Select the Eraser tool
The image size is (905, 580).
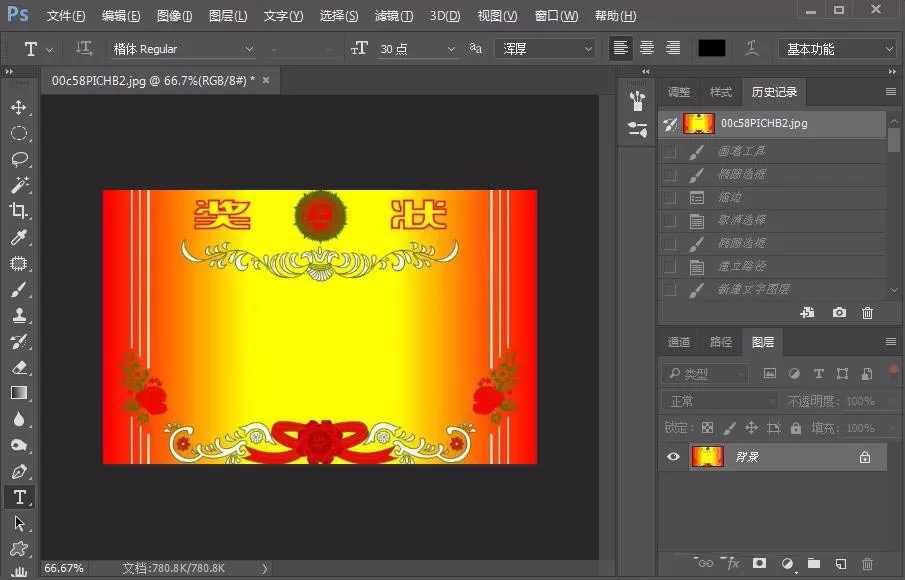point(18,367)
